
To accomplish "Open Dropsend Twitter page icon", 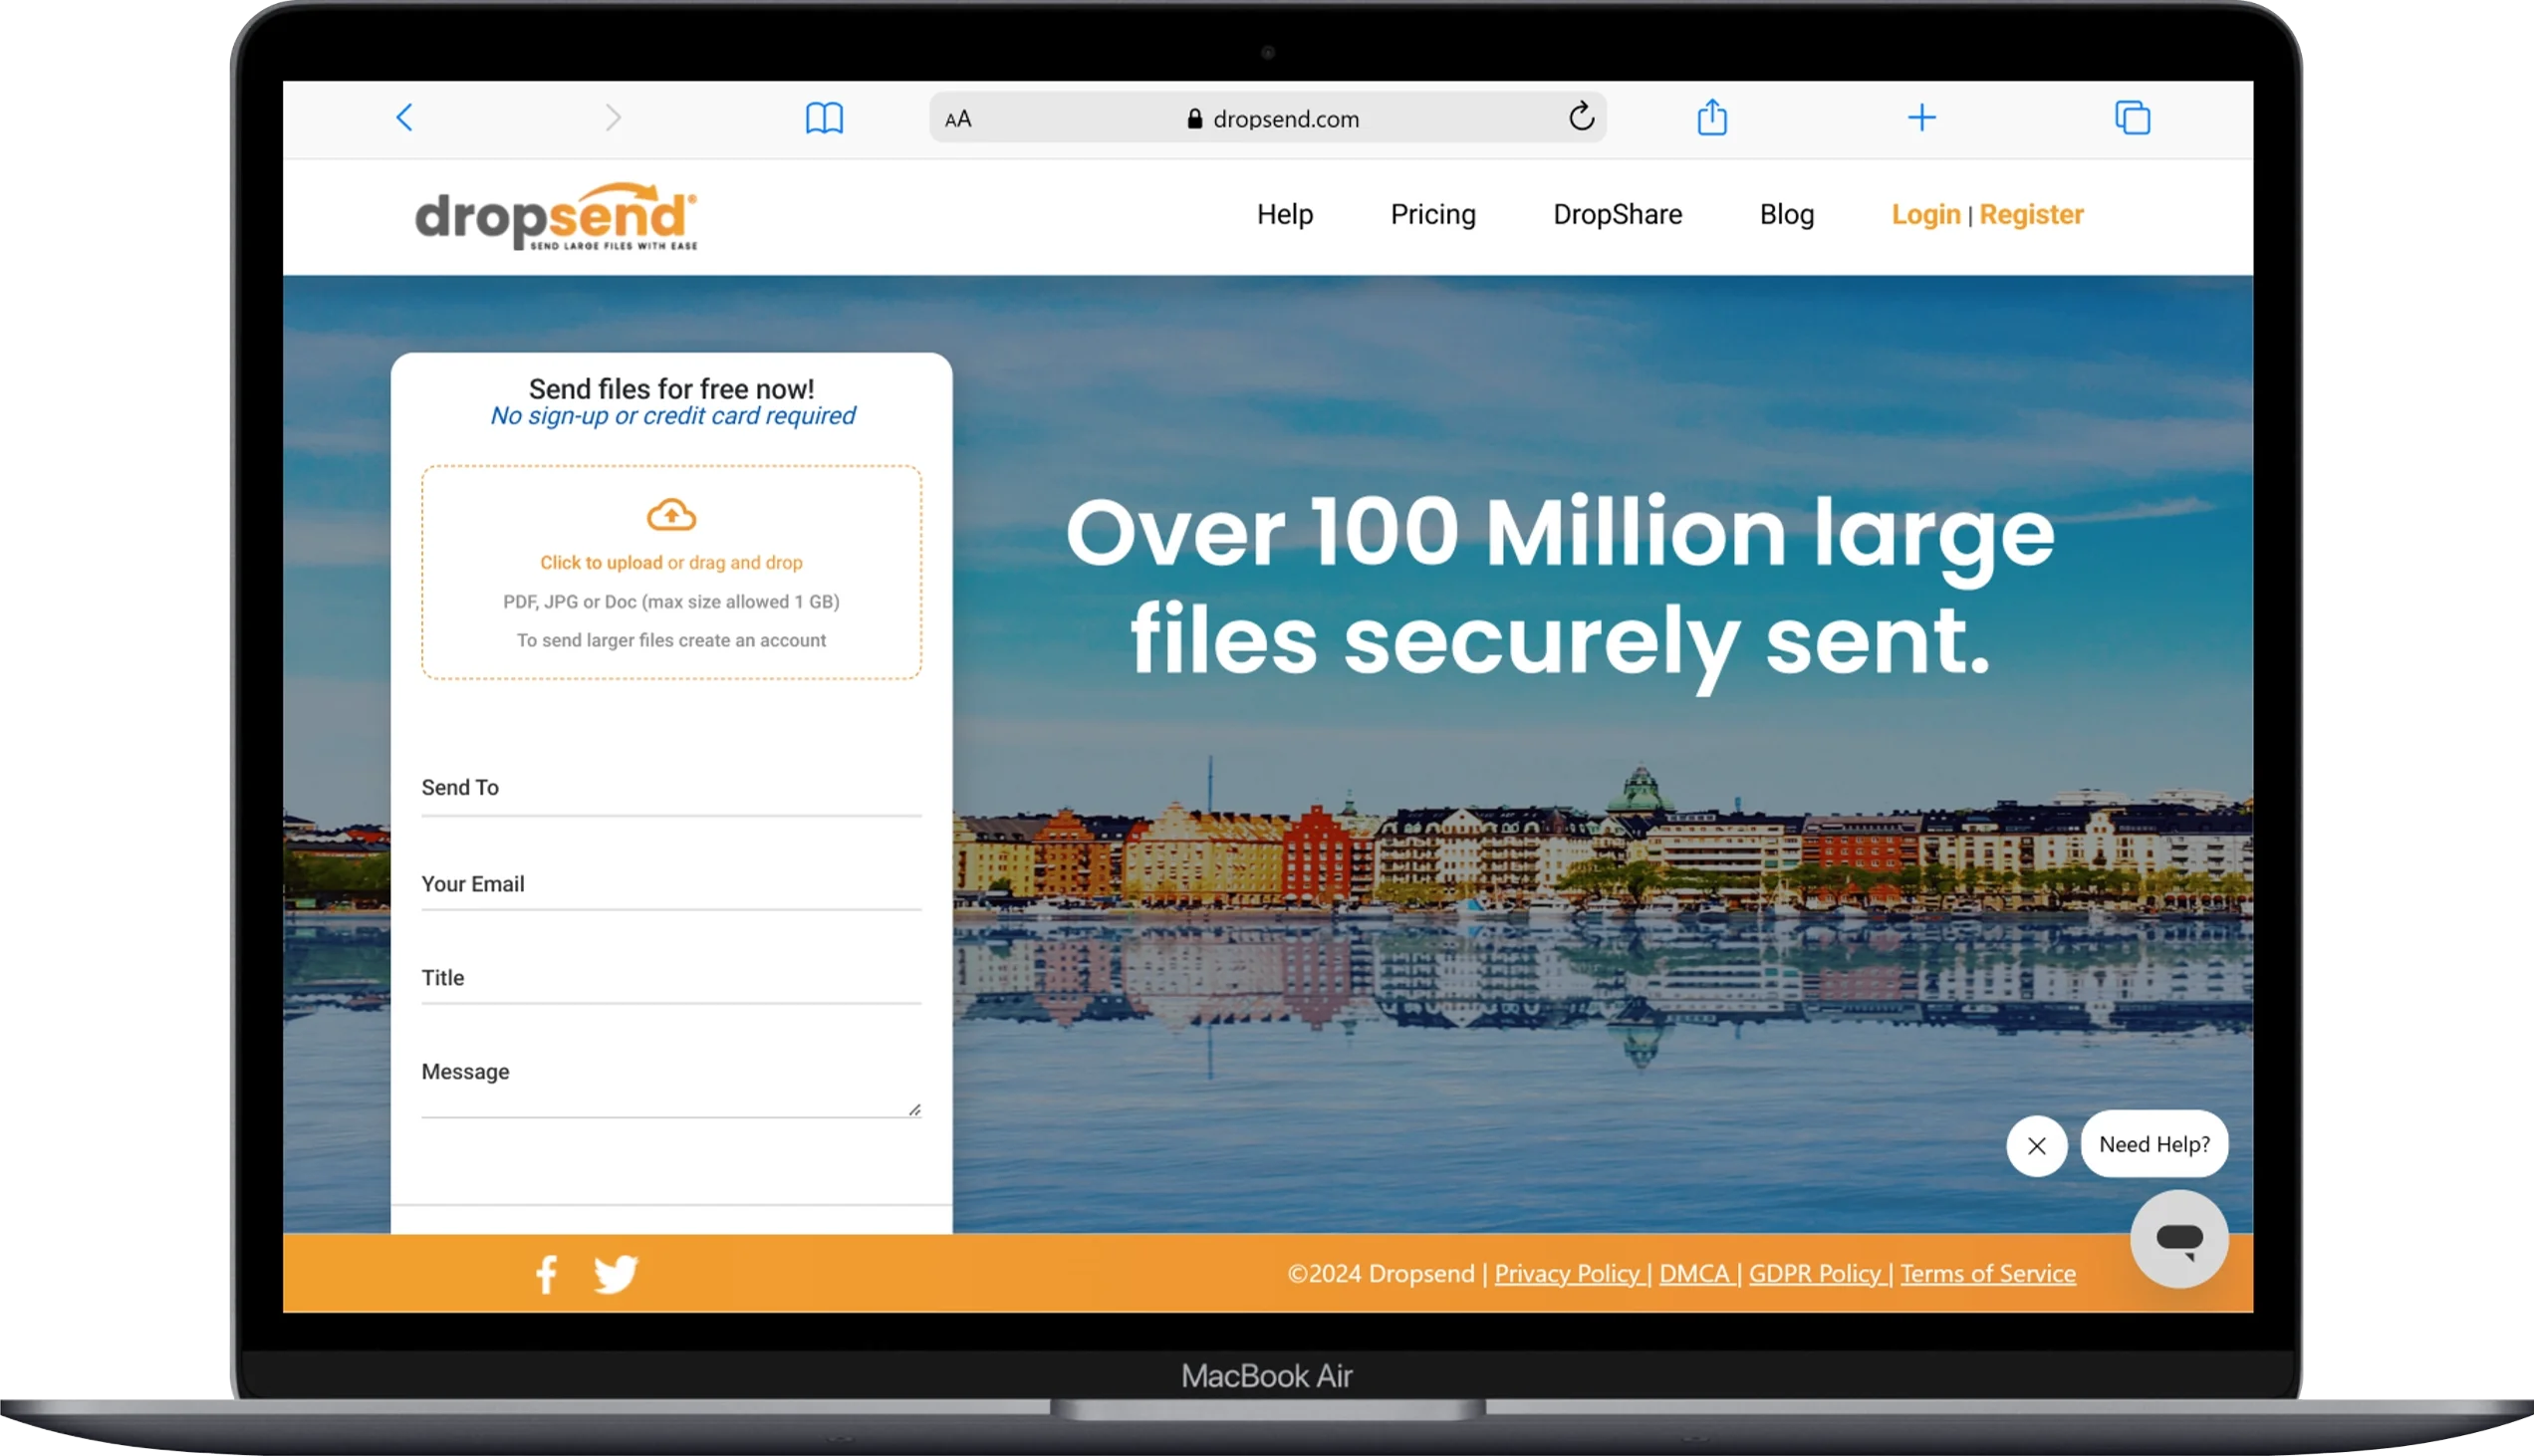I will [x=615, y=1274].
